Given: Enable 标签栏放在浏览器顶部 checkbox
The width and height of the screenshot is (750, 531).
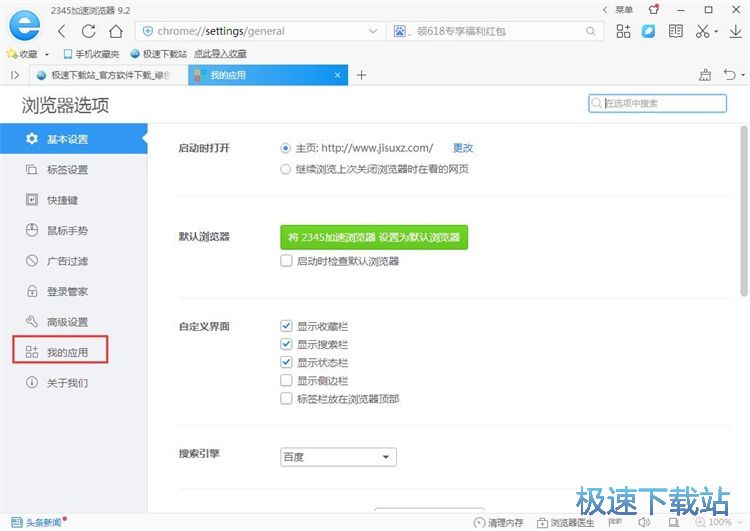Looking at the screenshot, I should 286,398.
